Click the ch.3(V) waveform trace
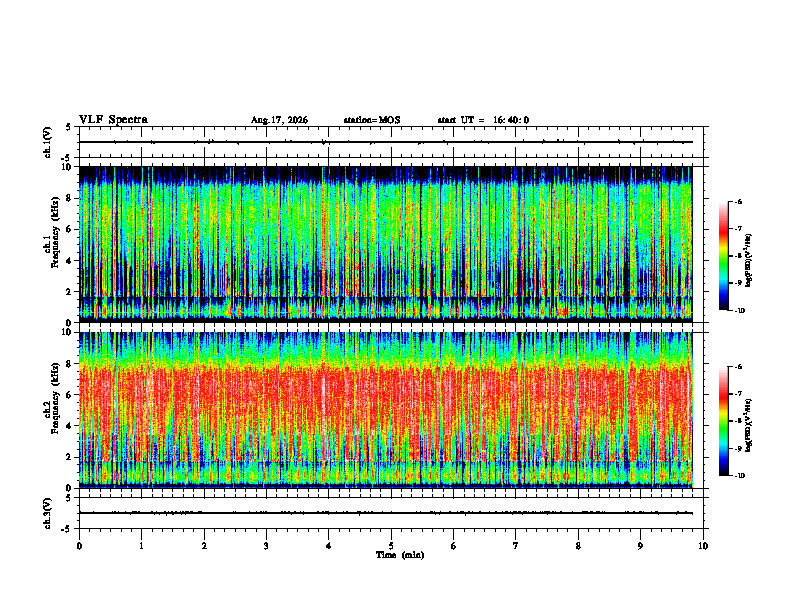792x612 pixels. 385,513
